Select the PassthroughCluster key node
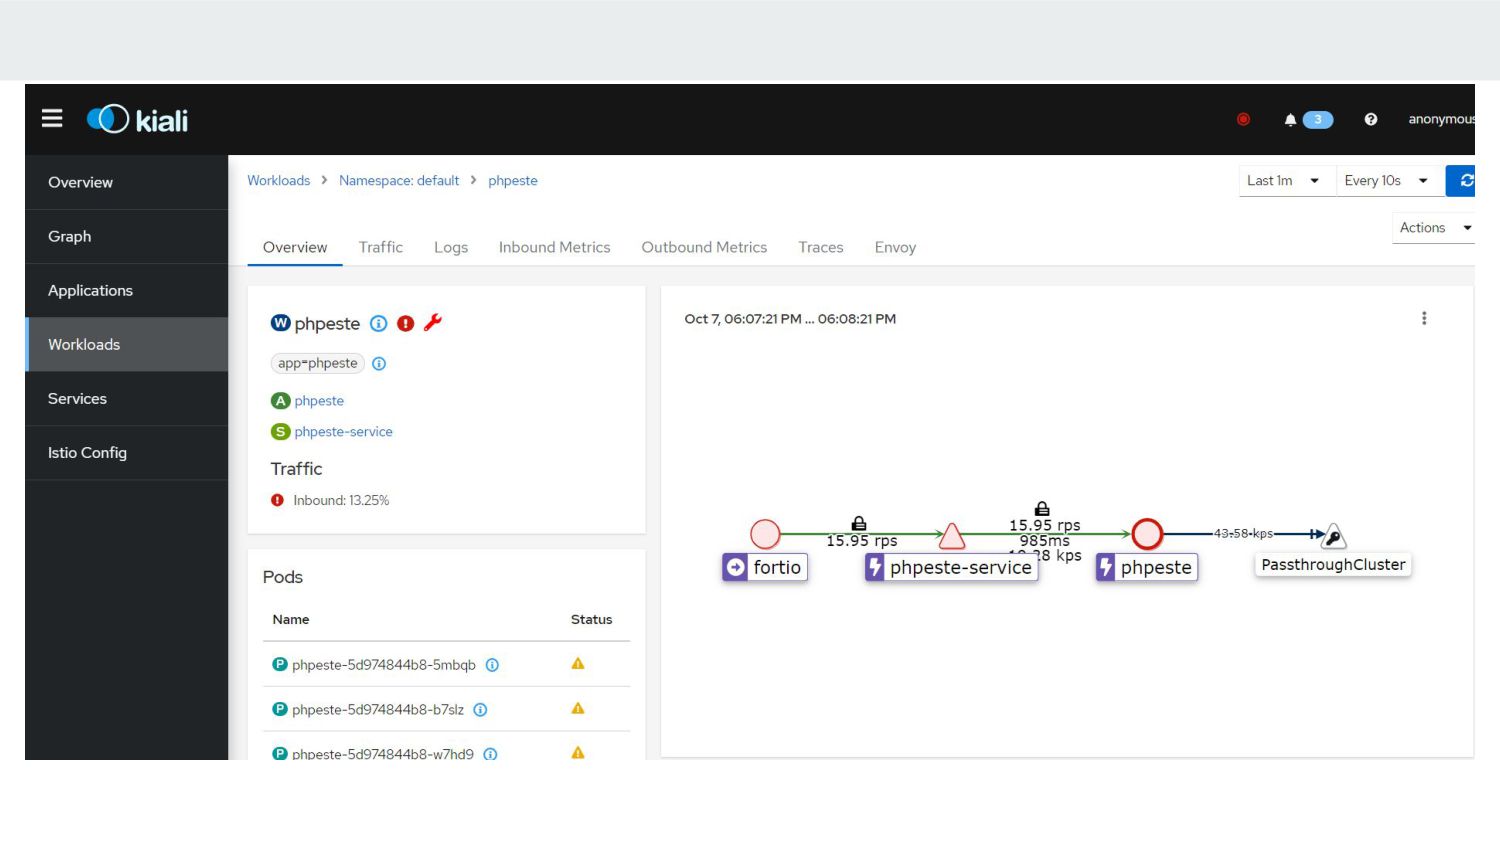Image resolution: width=1500 pixels, height=844 pixels. (x=1334, y=537)
